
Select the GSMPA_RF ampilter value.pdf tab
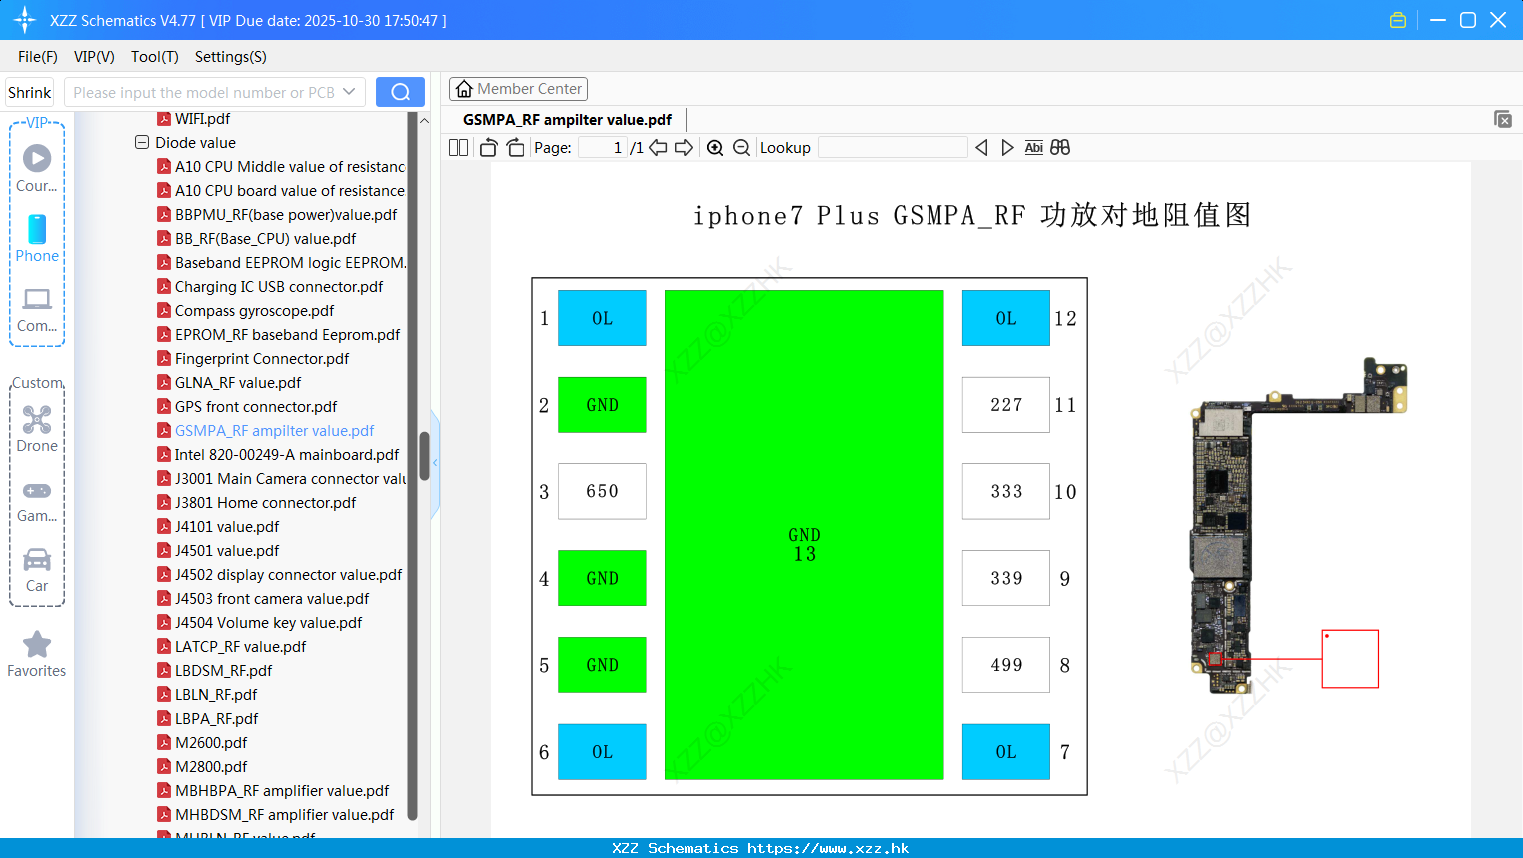click(x=567, y=119)
